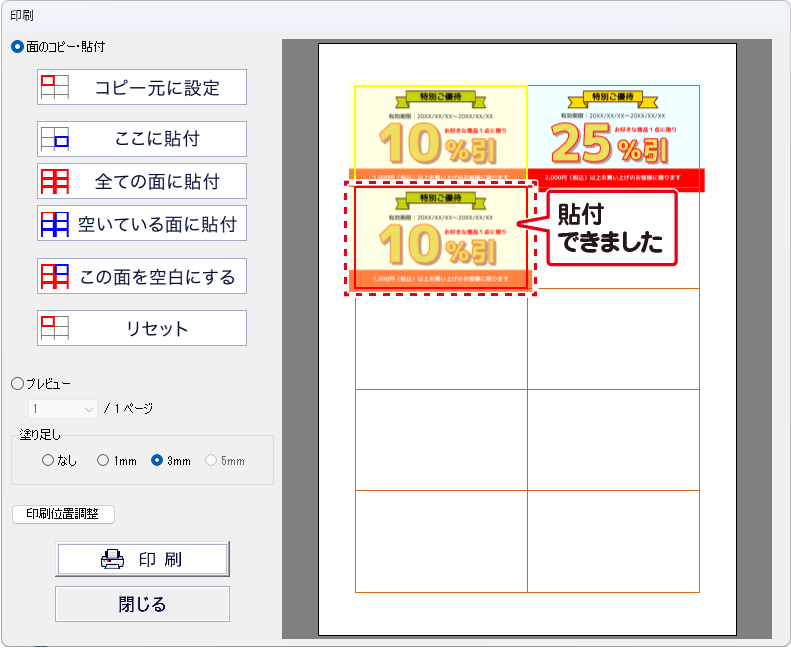The height and width of the screenshot is (648, 791).
Task: Set 塗り足し to 1mm
Action: [103, 461]
